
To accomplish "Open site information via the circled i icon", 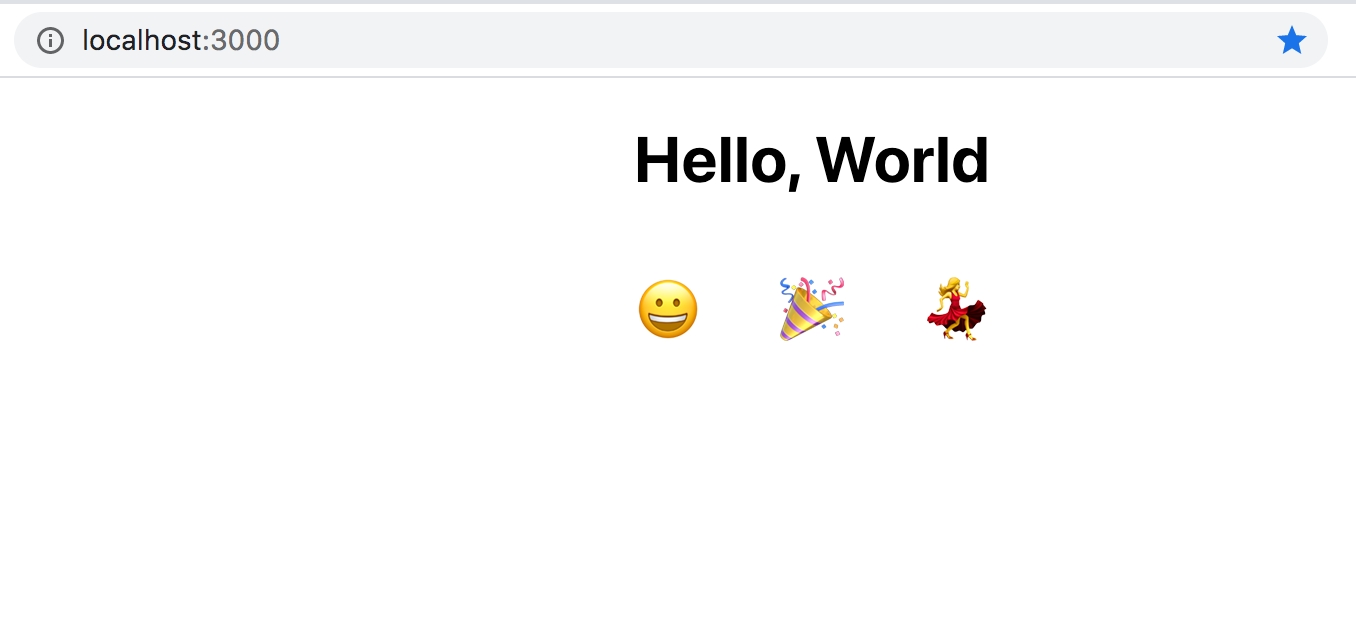I will tap(50, 40).
